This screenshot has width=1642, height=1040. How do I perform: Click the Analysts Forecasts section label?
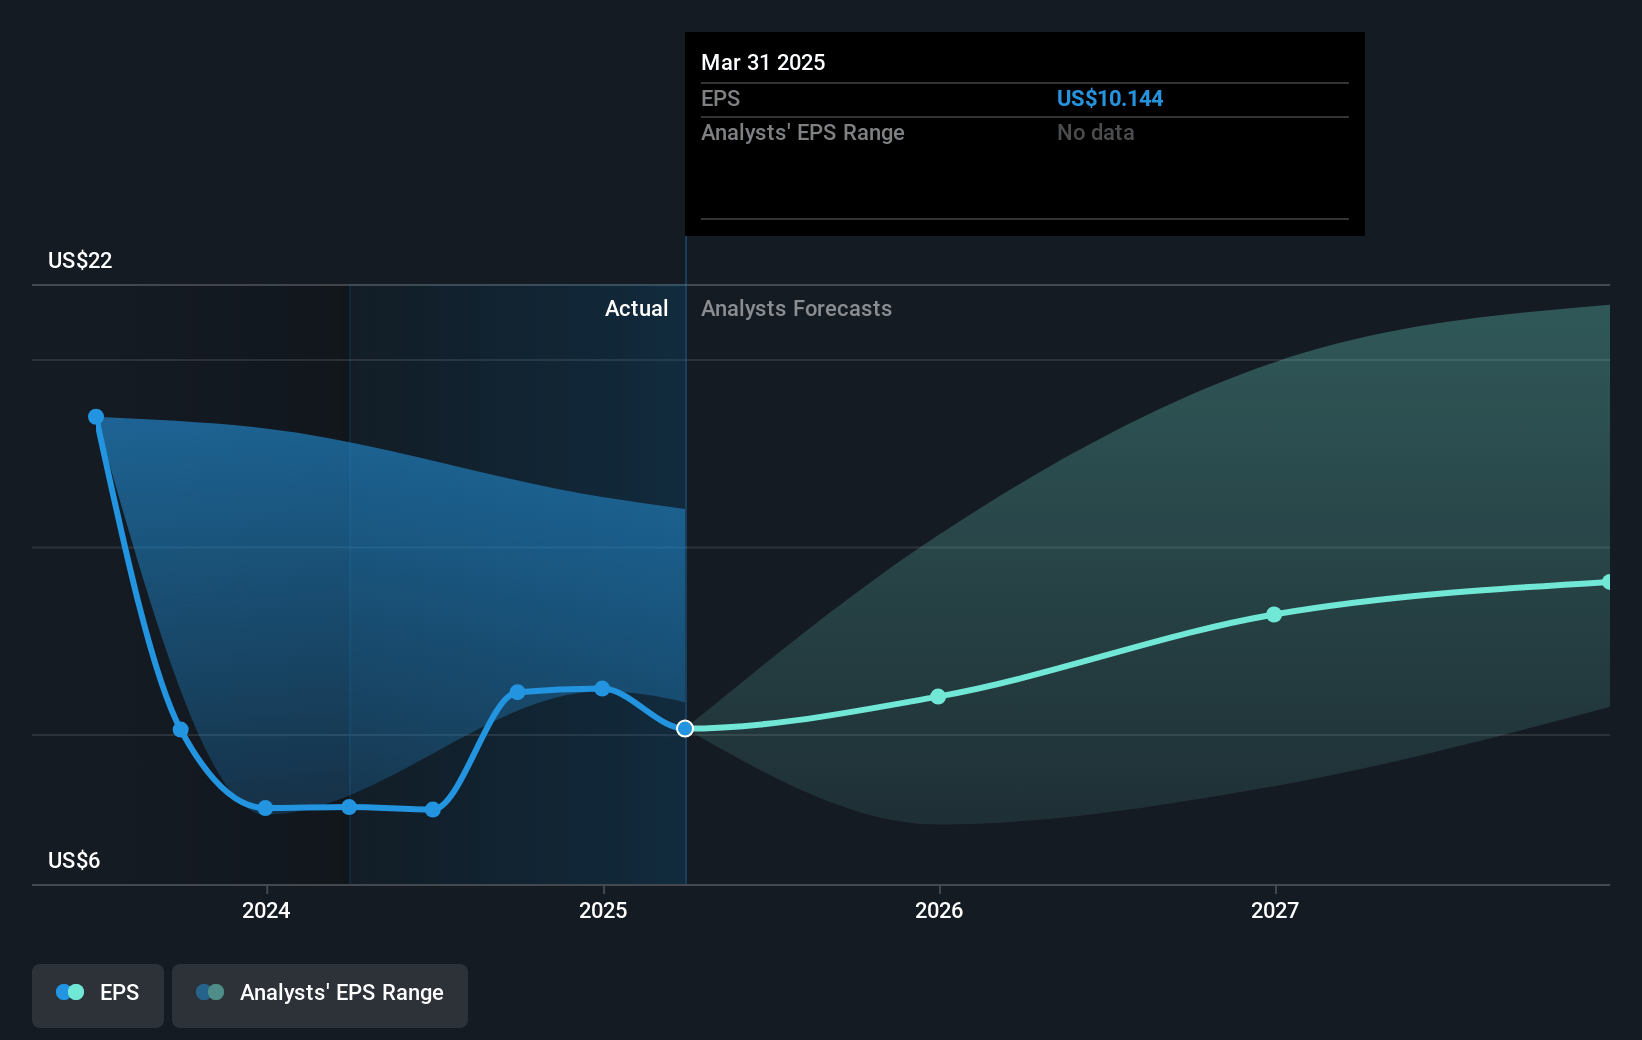click(x=796, y=308)
